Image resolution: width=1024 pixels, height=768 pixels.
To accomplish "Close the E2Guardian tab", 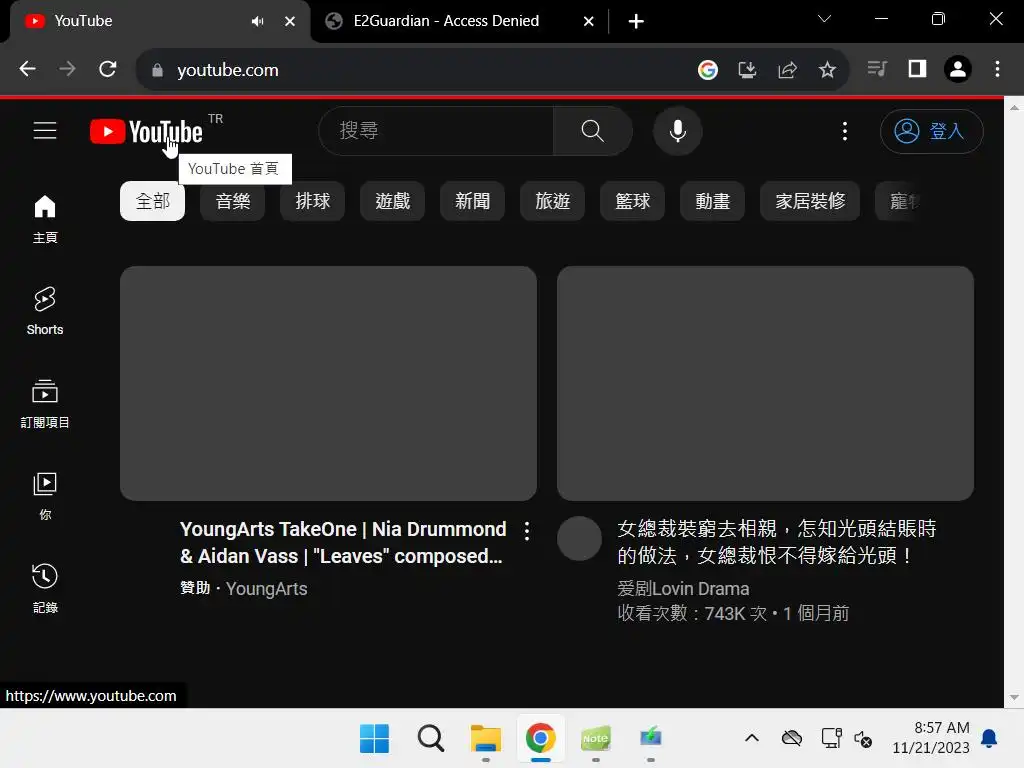I will pyautogui.click(x=588, y=22).
